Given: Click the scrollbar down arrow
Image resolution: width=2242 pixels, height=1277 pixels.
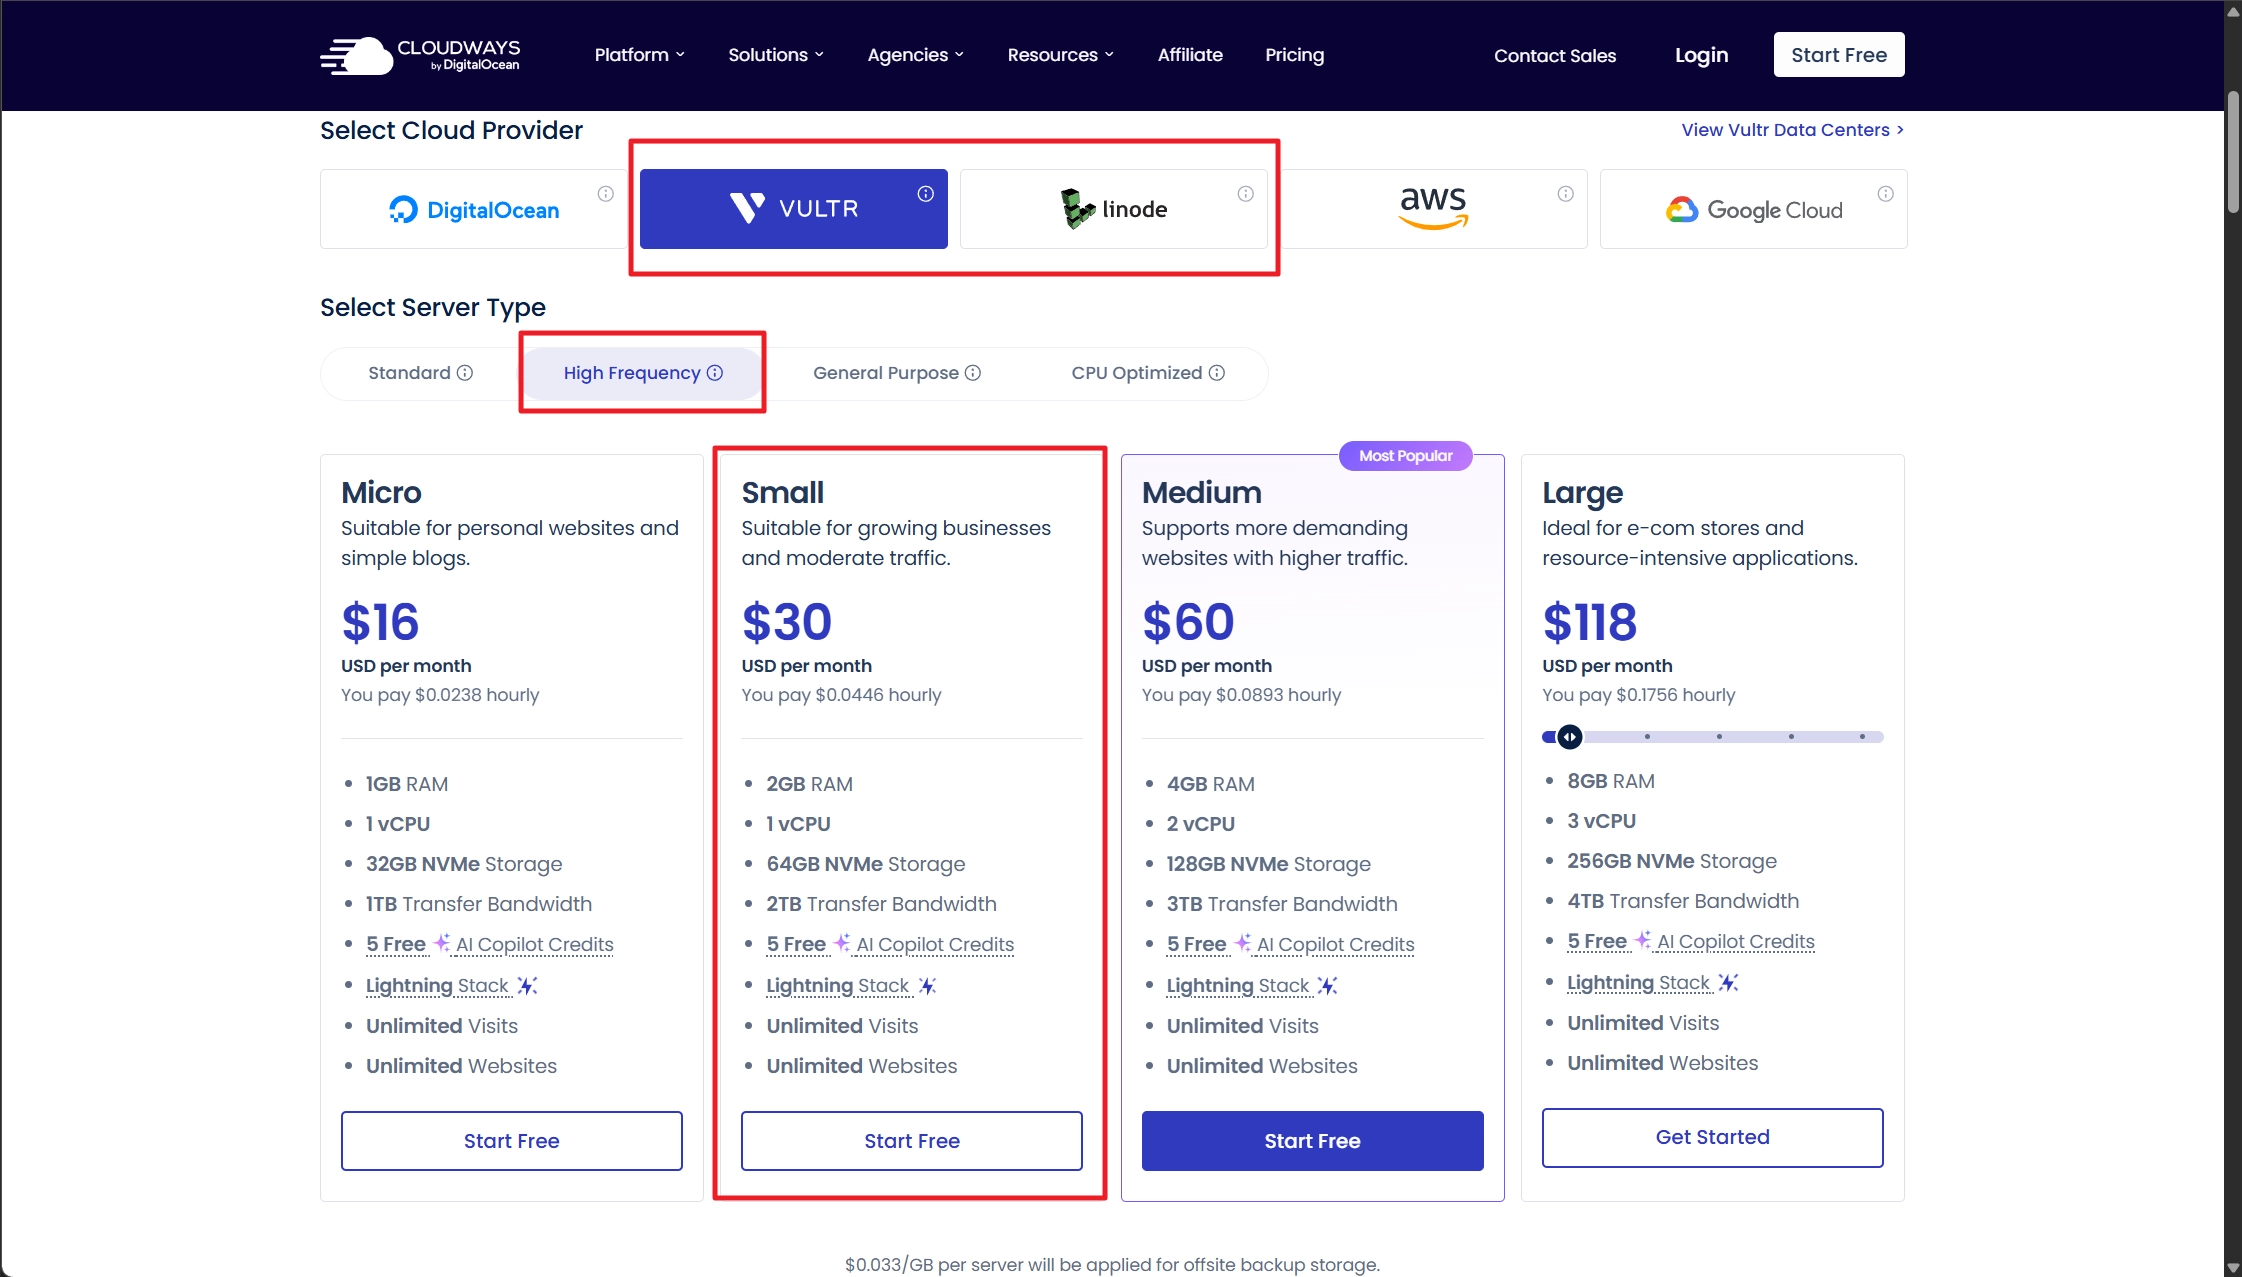Looking at the screenshot, I should tap(2233, 1268).
